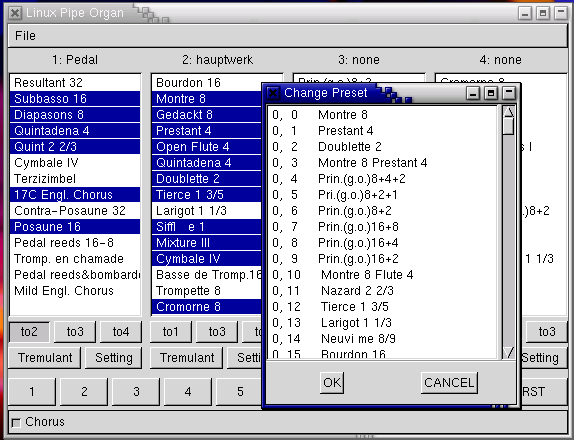Screen dimensions: 574x440
Task: Click the '2: hauptwerk' manual header
Action: point(217,60)
